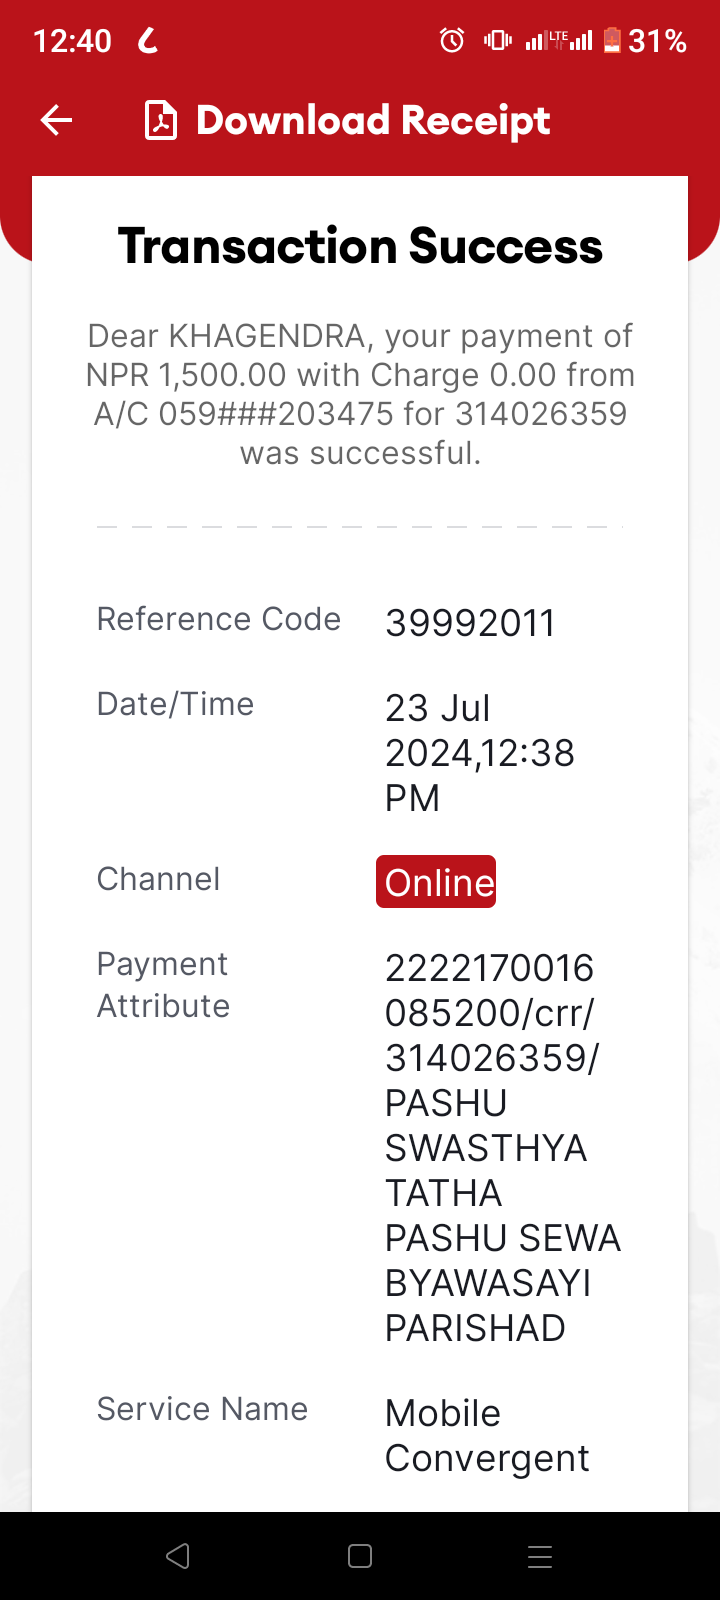Viewport: 720px width, 1600px height.
Task: Tap the Channel label
Action: click(158, 879)
